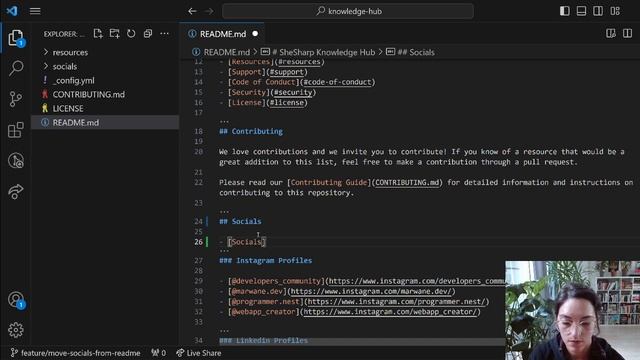Close README.md tab via unsaved dot
This screenshot has width=640, height=360.
point(255,34)
